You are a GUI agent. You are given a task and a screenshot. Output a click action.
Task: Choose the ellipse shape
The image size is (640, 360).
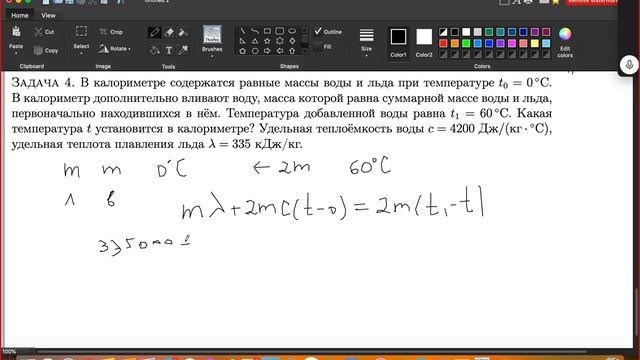[x=292, y=31]
